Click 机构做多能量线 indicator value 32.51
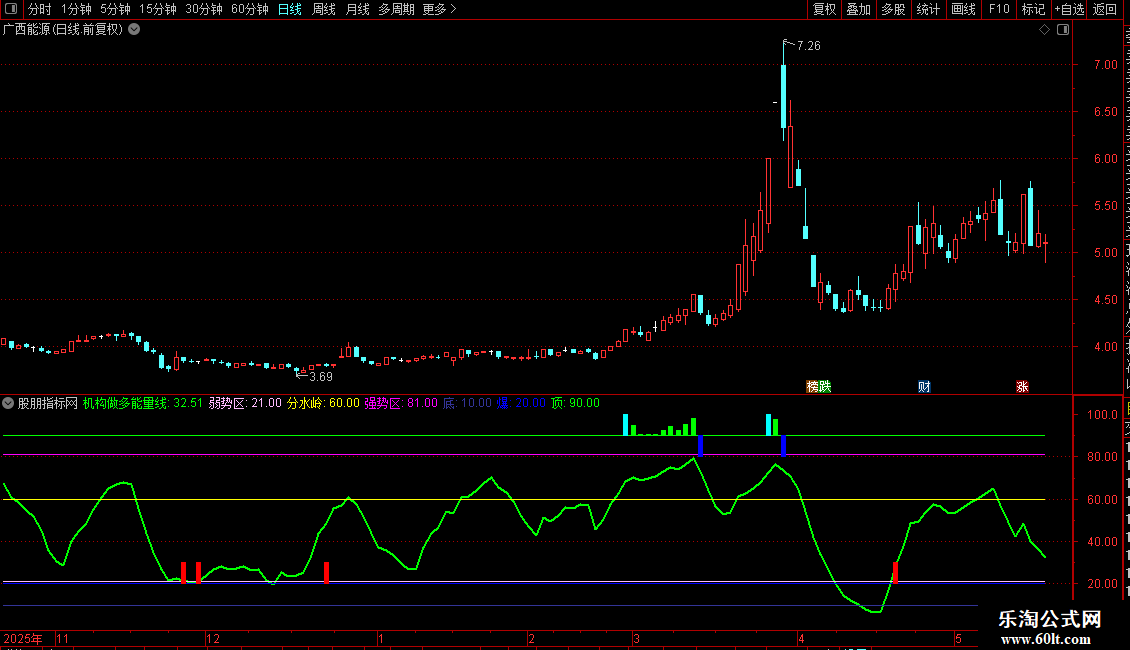The width and height of the screenshot is (1130, 650). point(143,404)
